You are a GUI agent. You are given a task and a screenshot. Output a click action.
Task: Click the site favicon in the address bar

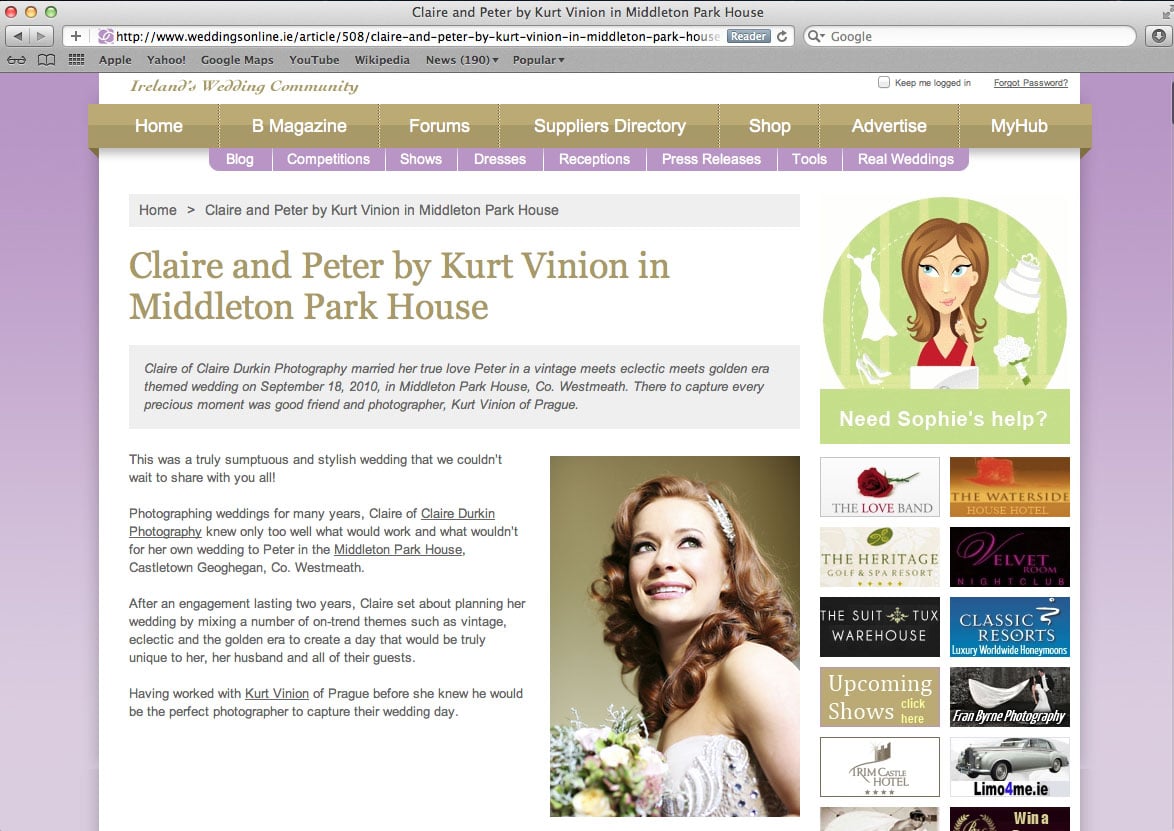pyautogui.click(x=106, y=36)
